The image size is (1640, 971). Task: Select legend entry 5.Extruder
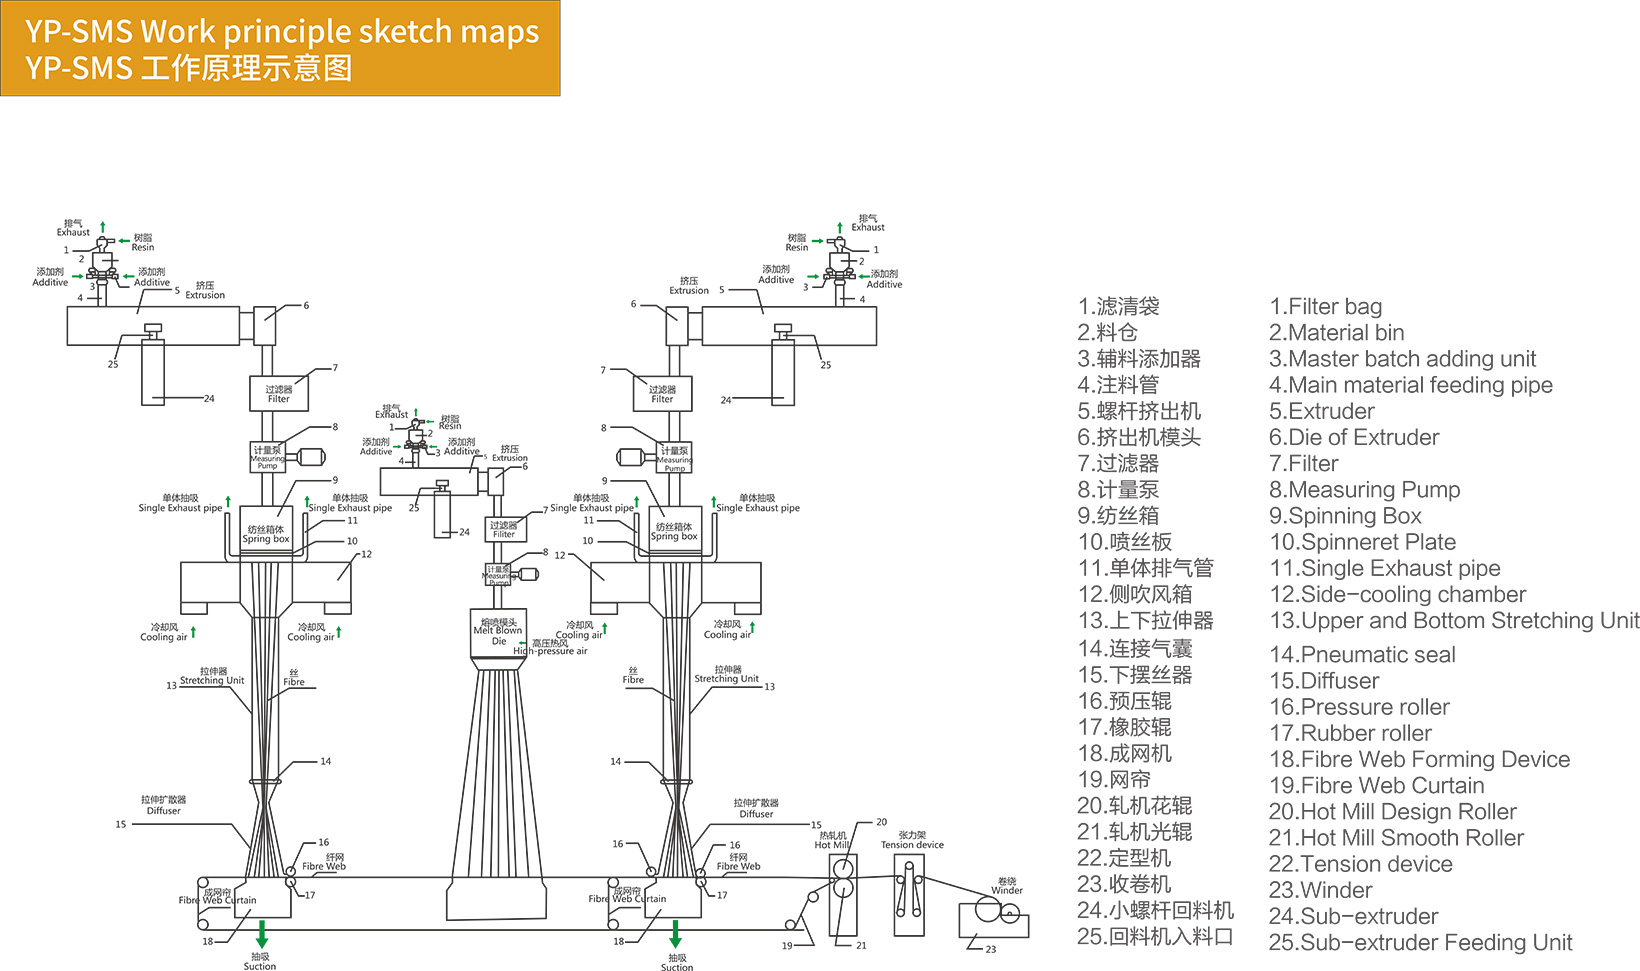(1321, 411)
